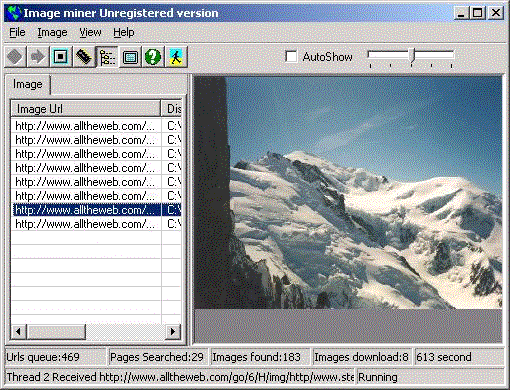The height and width of the screenshot is (390, 510).
Task: Select the Image tab above the list
Action: point(28,84)
